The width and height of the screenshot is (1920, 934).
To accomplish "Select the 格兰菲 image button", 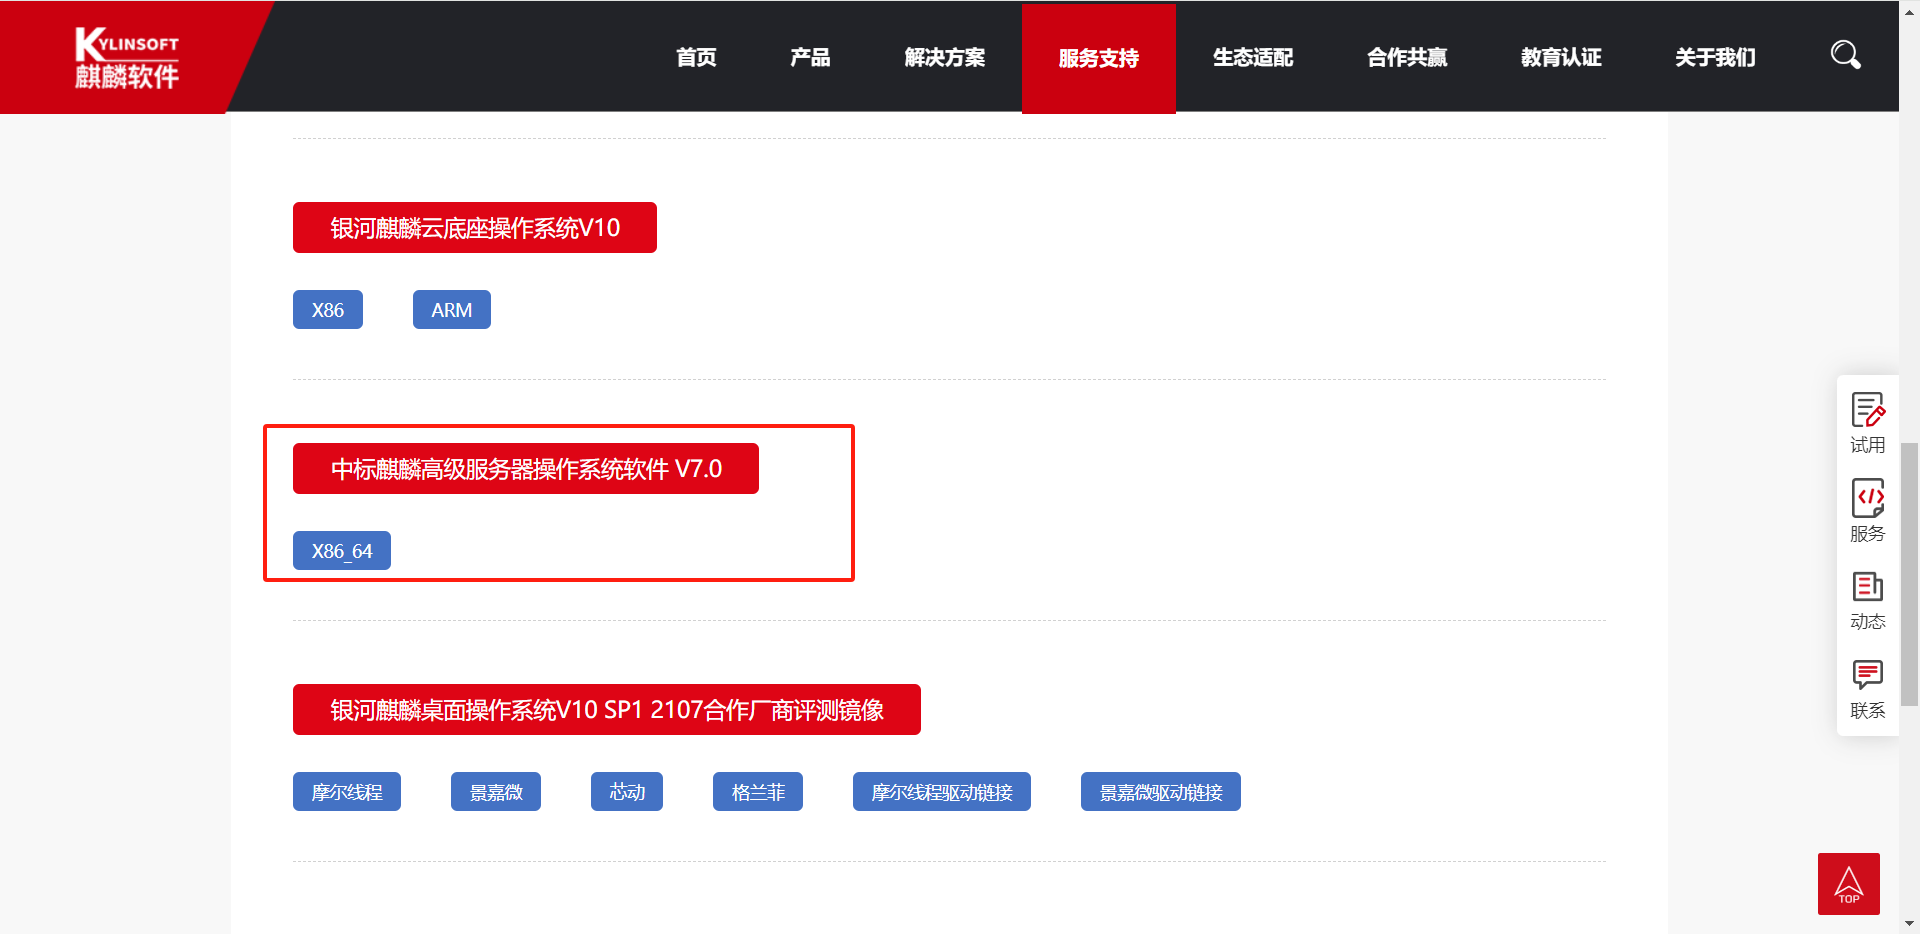I will coord(758,792).
